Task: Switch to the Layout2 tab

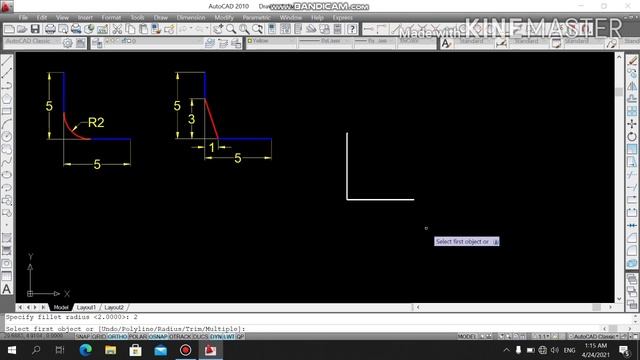Action: coord(114,307)
